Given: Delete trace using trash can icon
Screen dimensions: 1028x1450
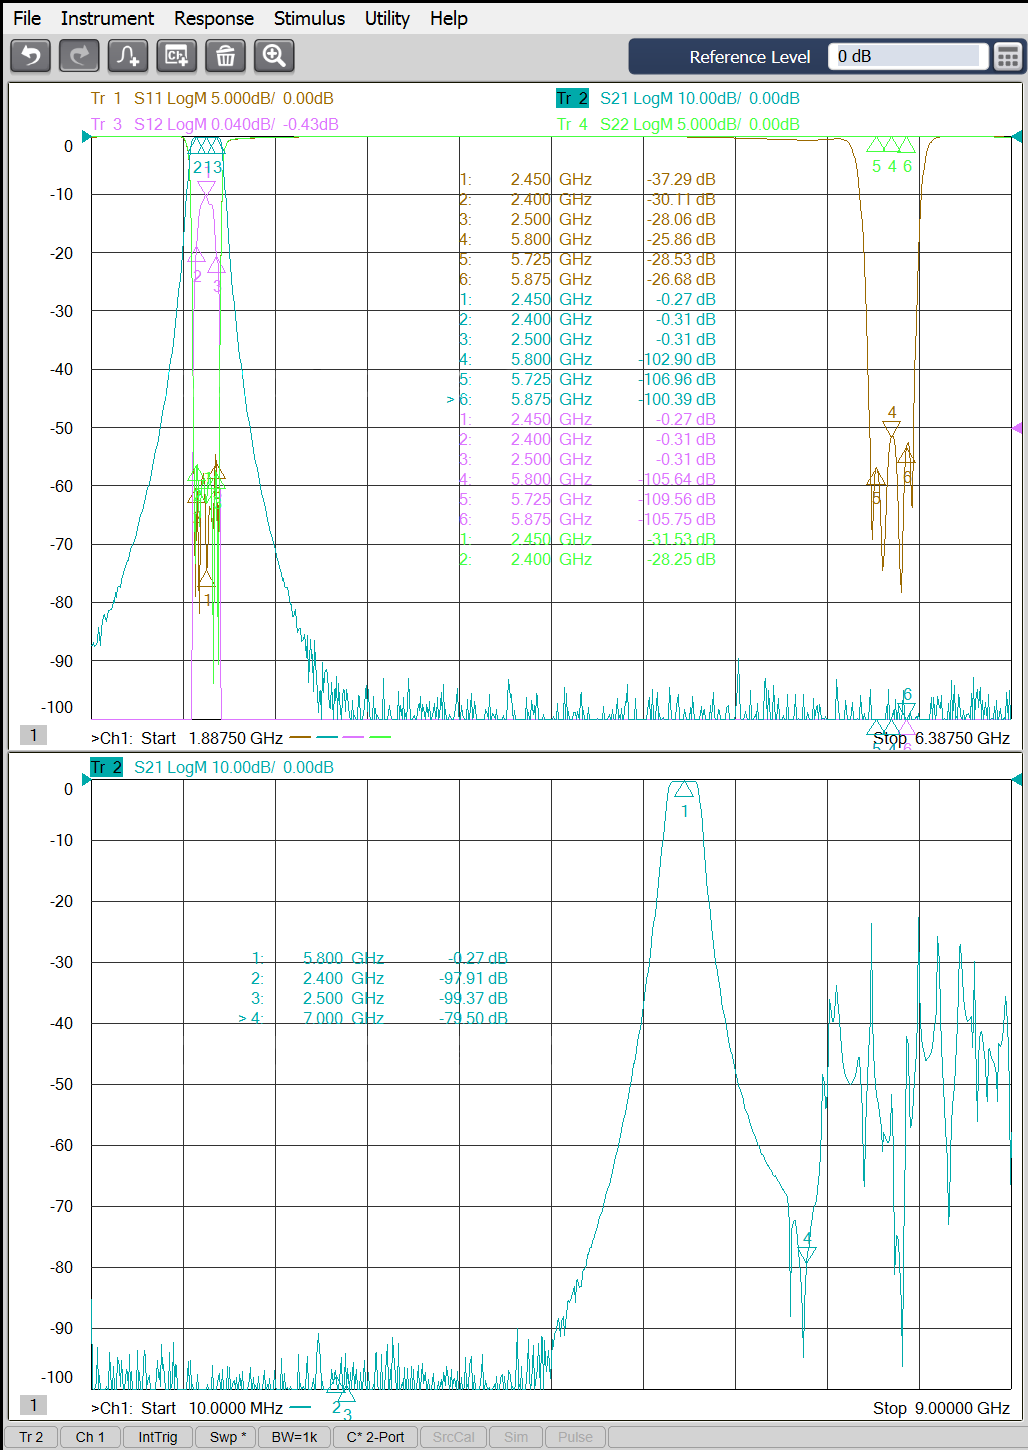Looking at the screenshot, I should (226, 56).
